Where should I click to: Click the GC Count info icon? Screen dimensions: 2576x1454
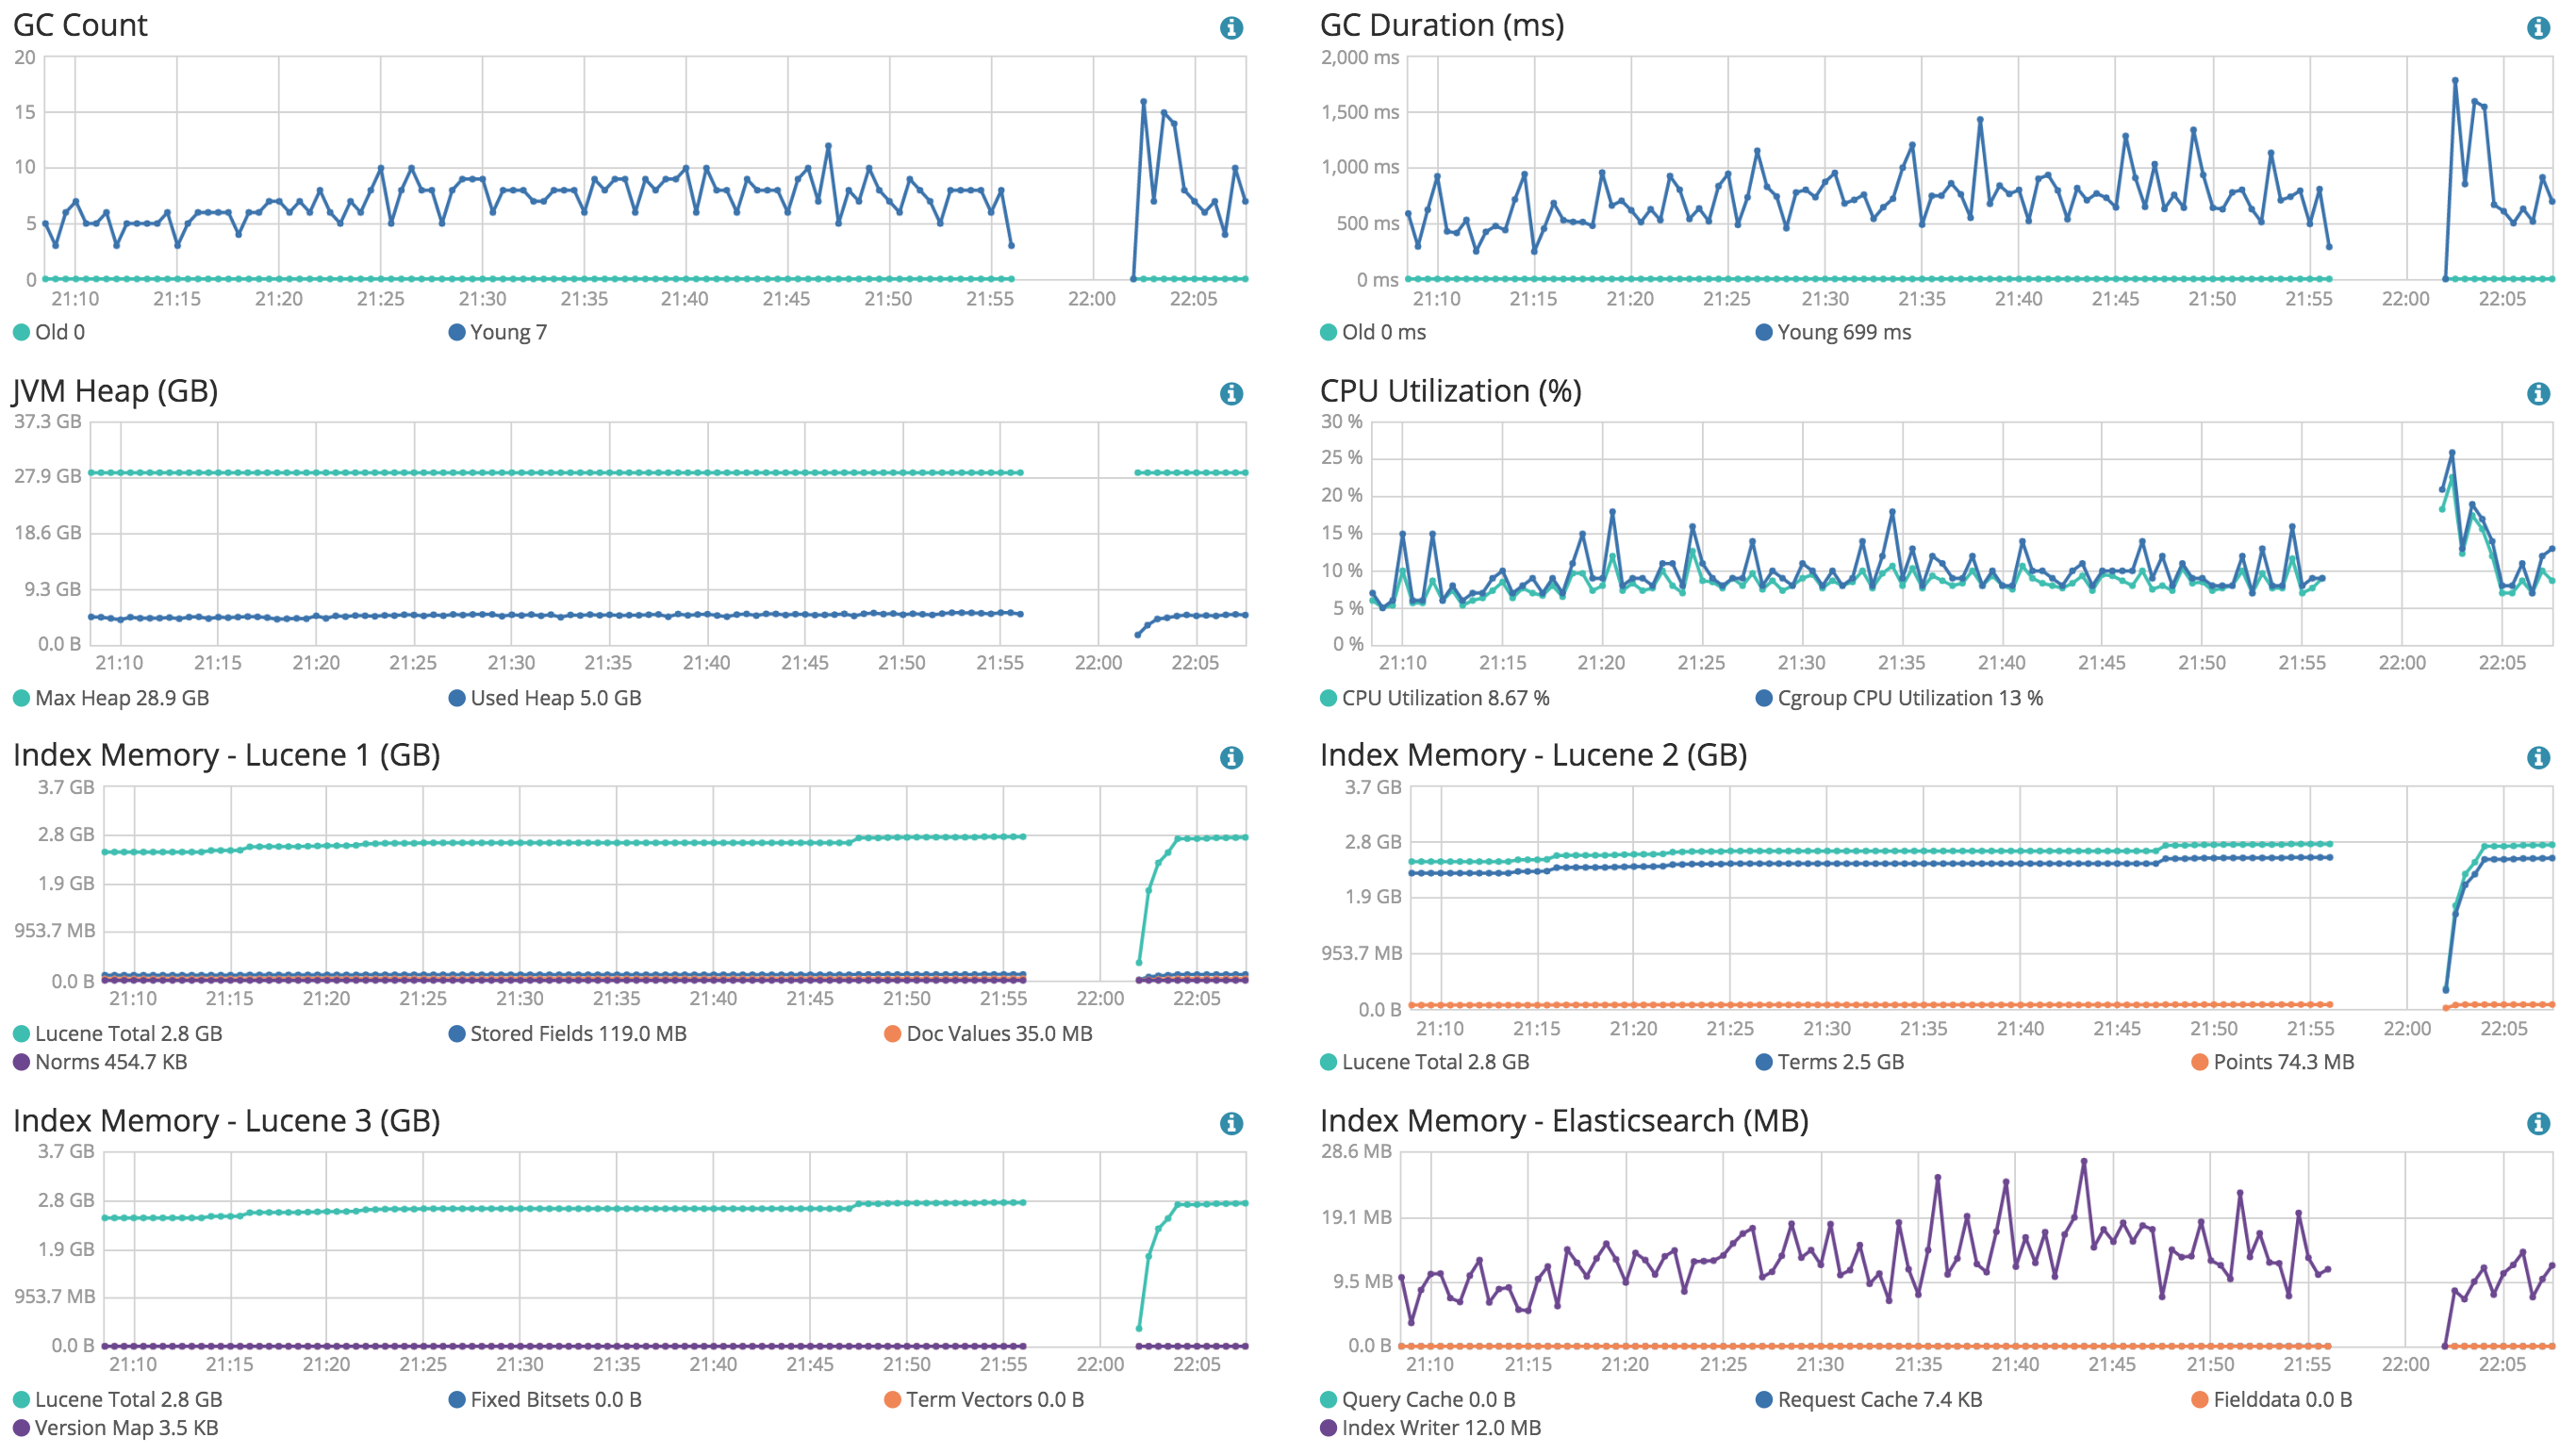click(1231, 28)
